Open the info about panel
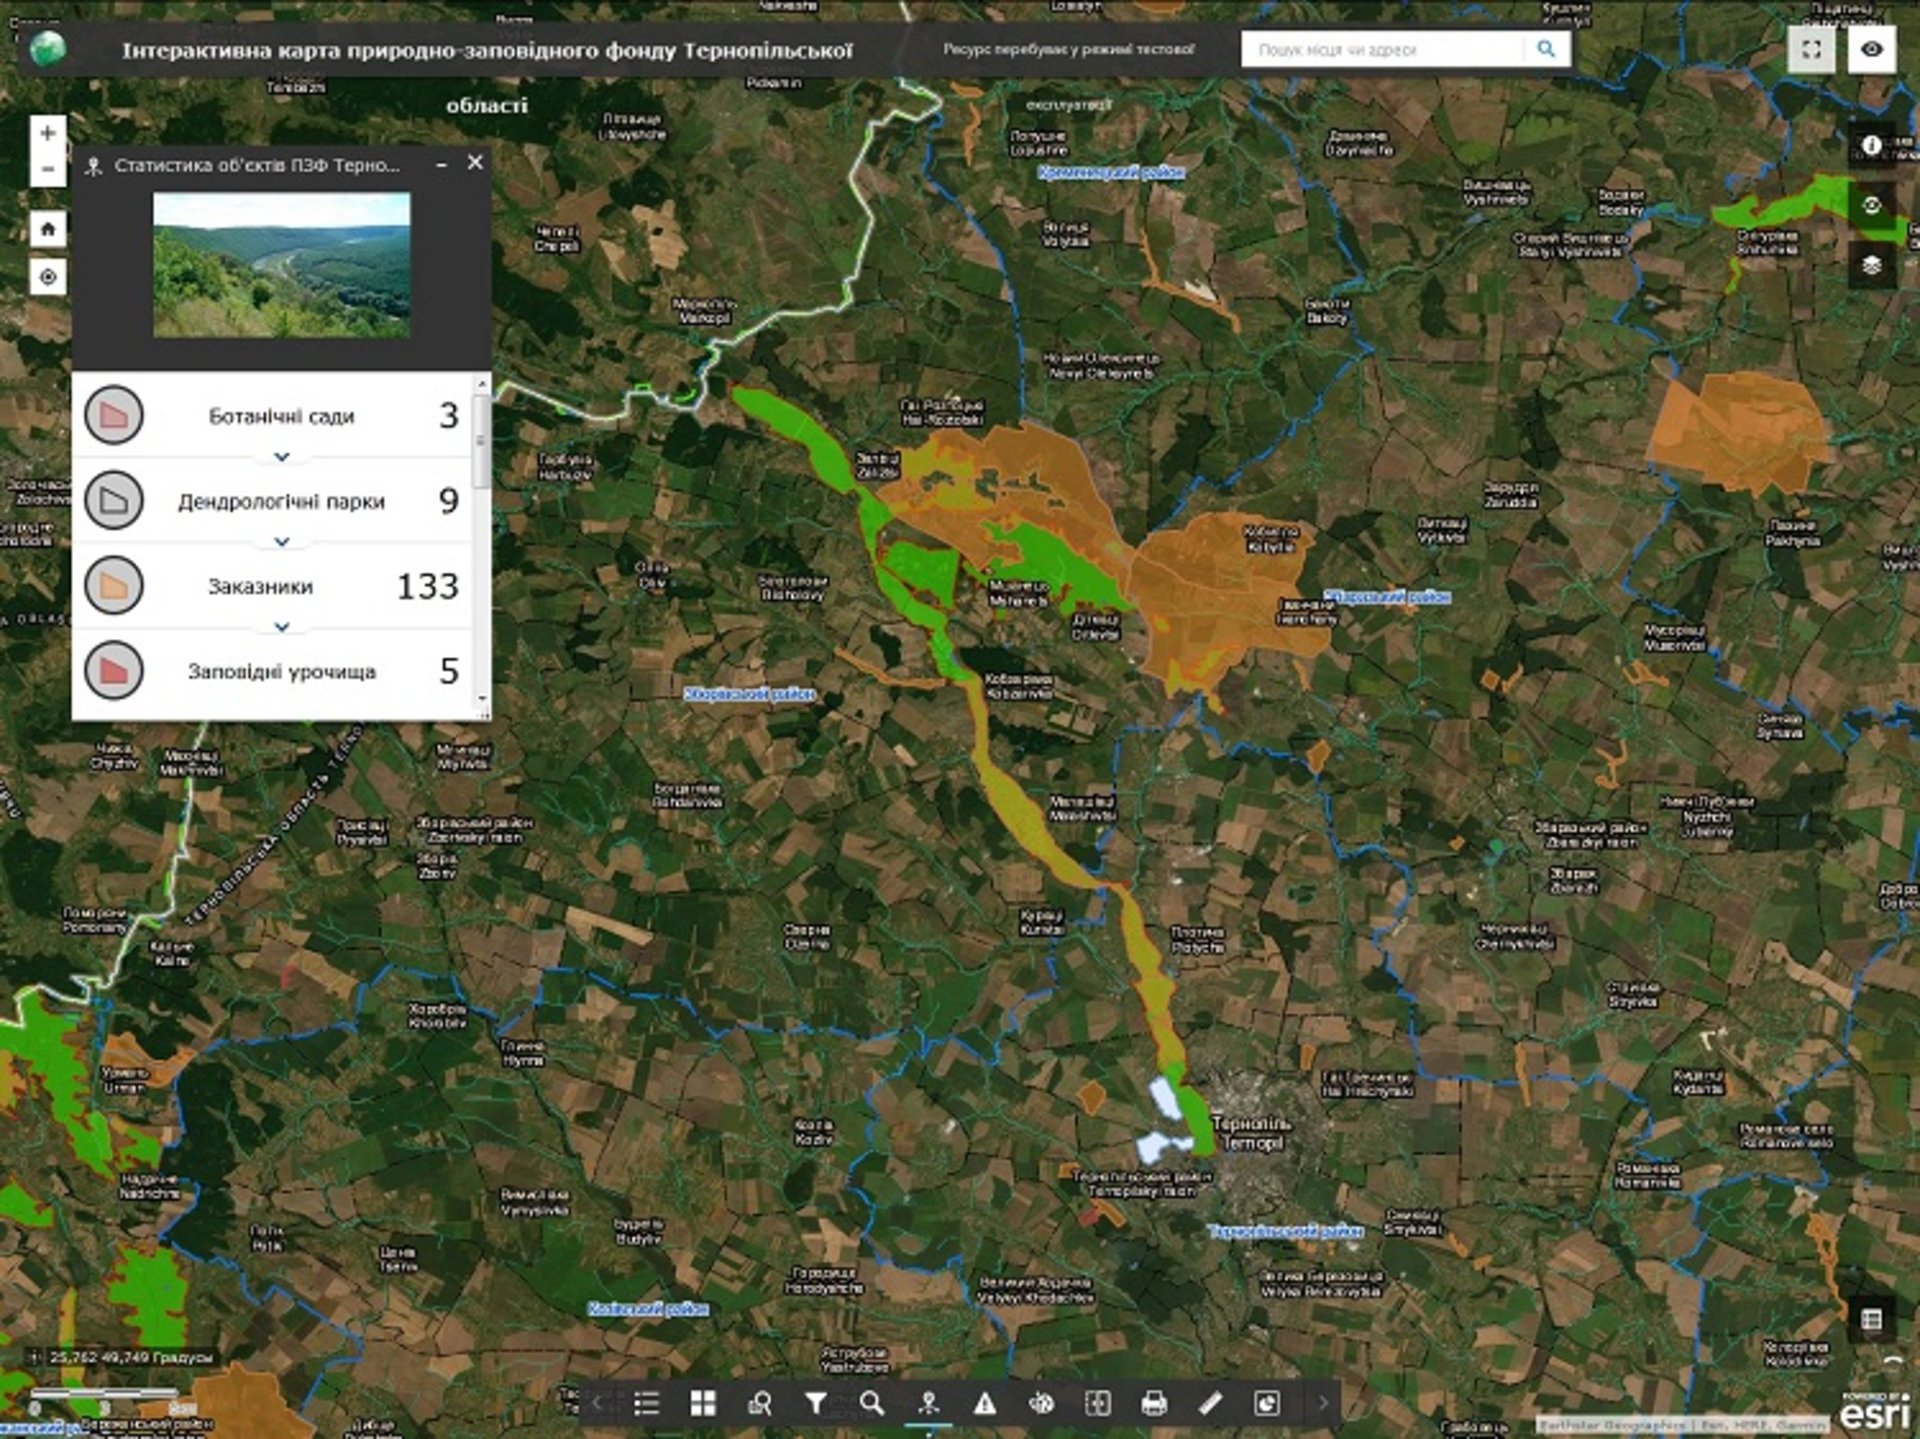The height and width of the screenshot is (1439, 1920). click(x=1872, y=146)
